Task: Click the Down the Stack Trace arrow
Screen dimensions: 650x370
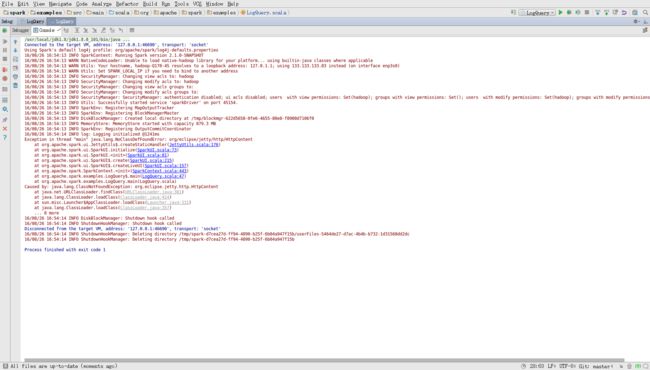Action: tap(15, 50)
